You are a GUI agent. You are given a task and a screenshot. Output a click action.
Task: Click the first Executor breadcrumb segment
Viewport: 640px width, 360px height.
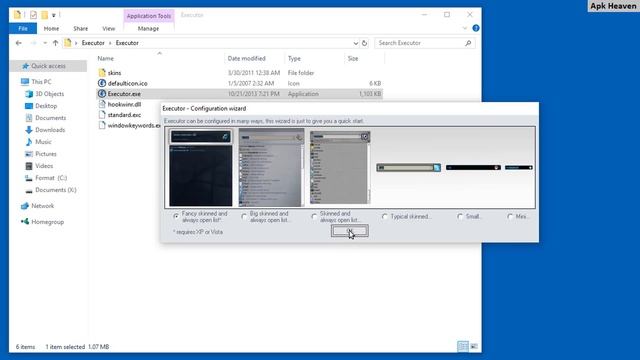93,43
